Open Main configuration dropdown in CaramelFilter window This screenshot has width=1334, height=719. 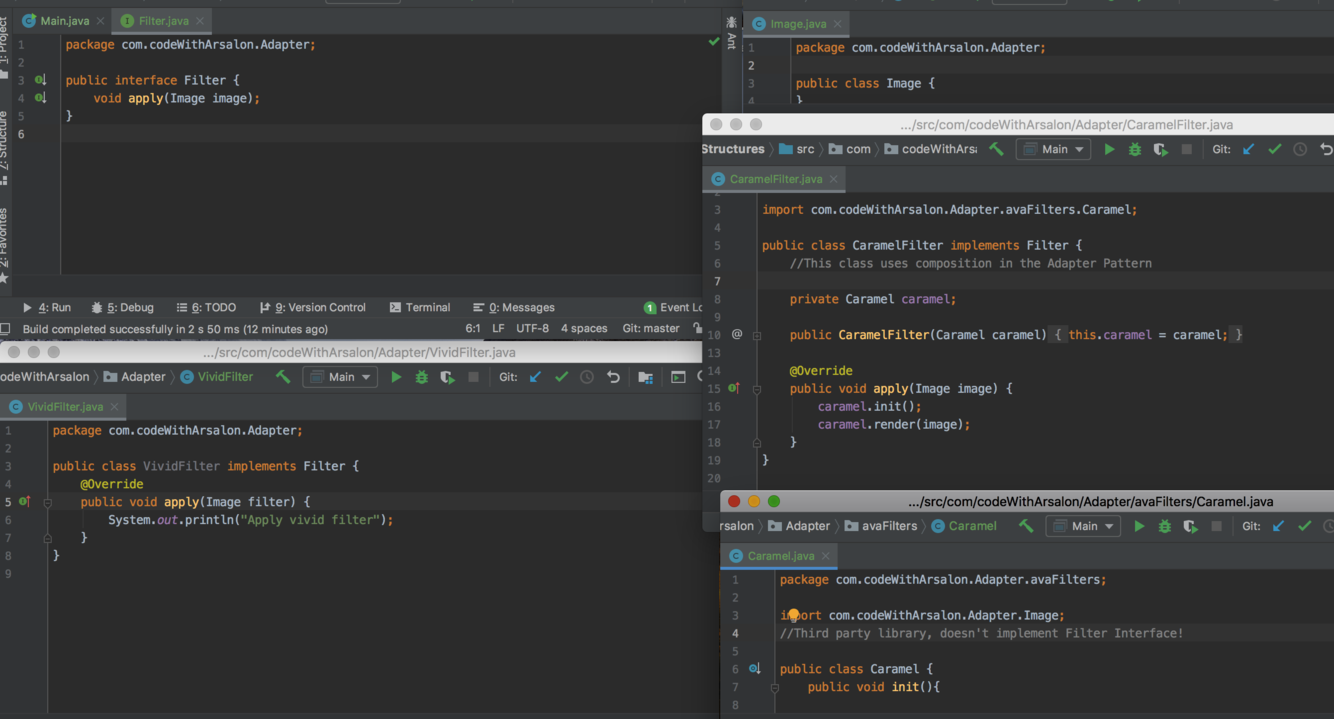click(x=1054, y=149)
